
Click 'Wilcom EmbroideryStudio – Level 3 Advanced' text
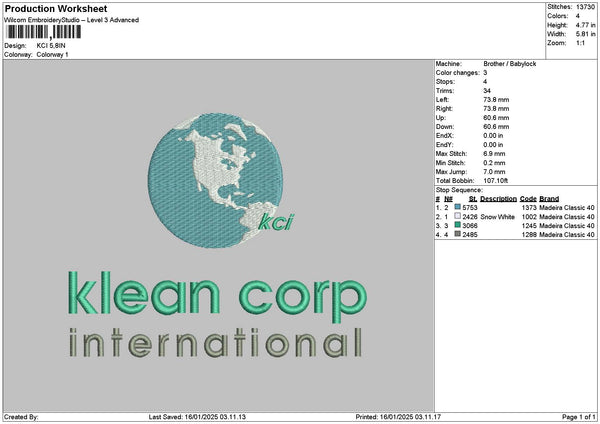[72, 20]
